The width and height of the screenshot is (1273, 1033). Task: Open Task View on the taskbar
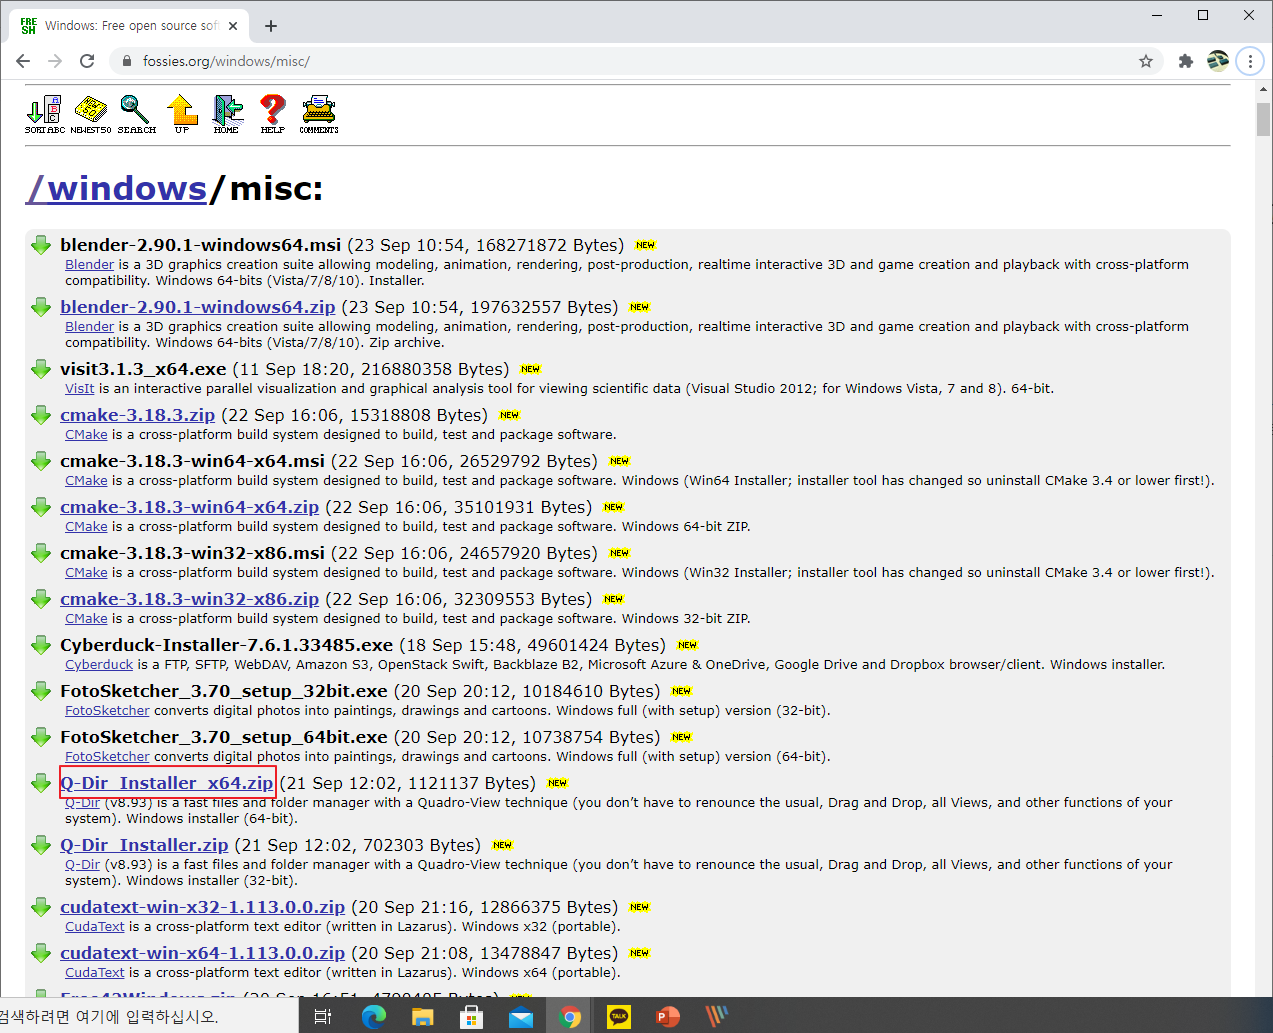pyautogui.click(x=323, y=1017)
